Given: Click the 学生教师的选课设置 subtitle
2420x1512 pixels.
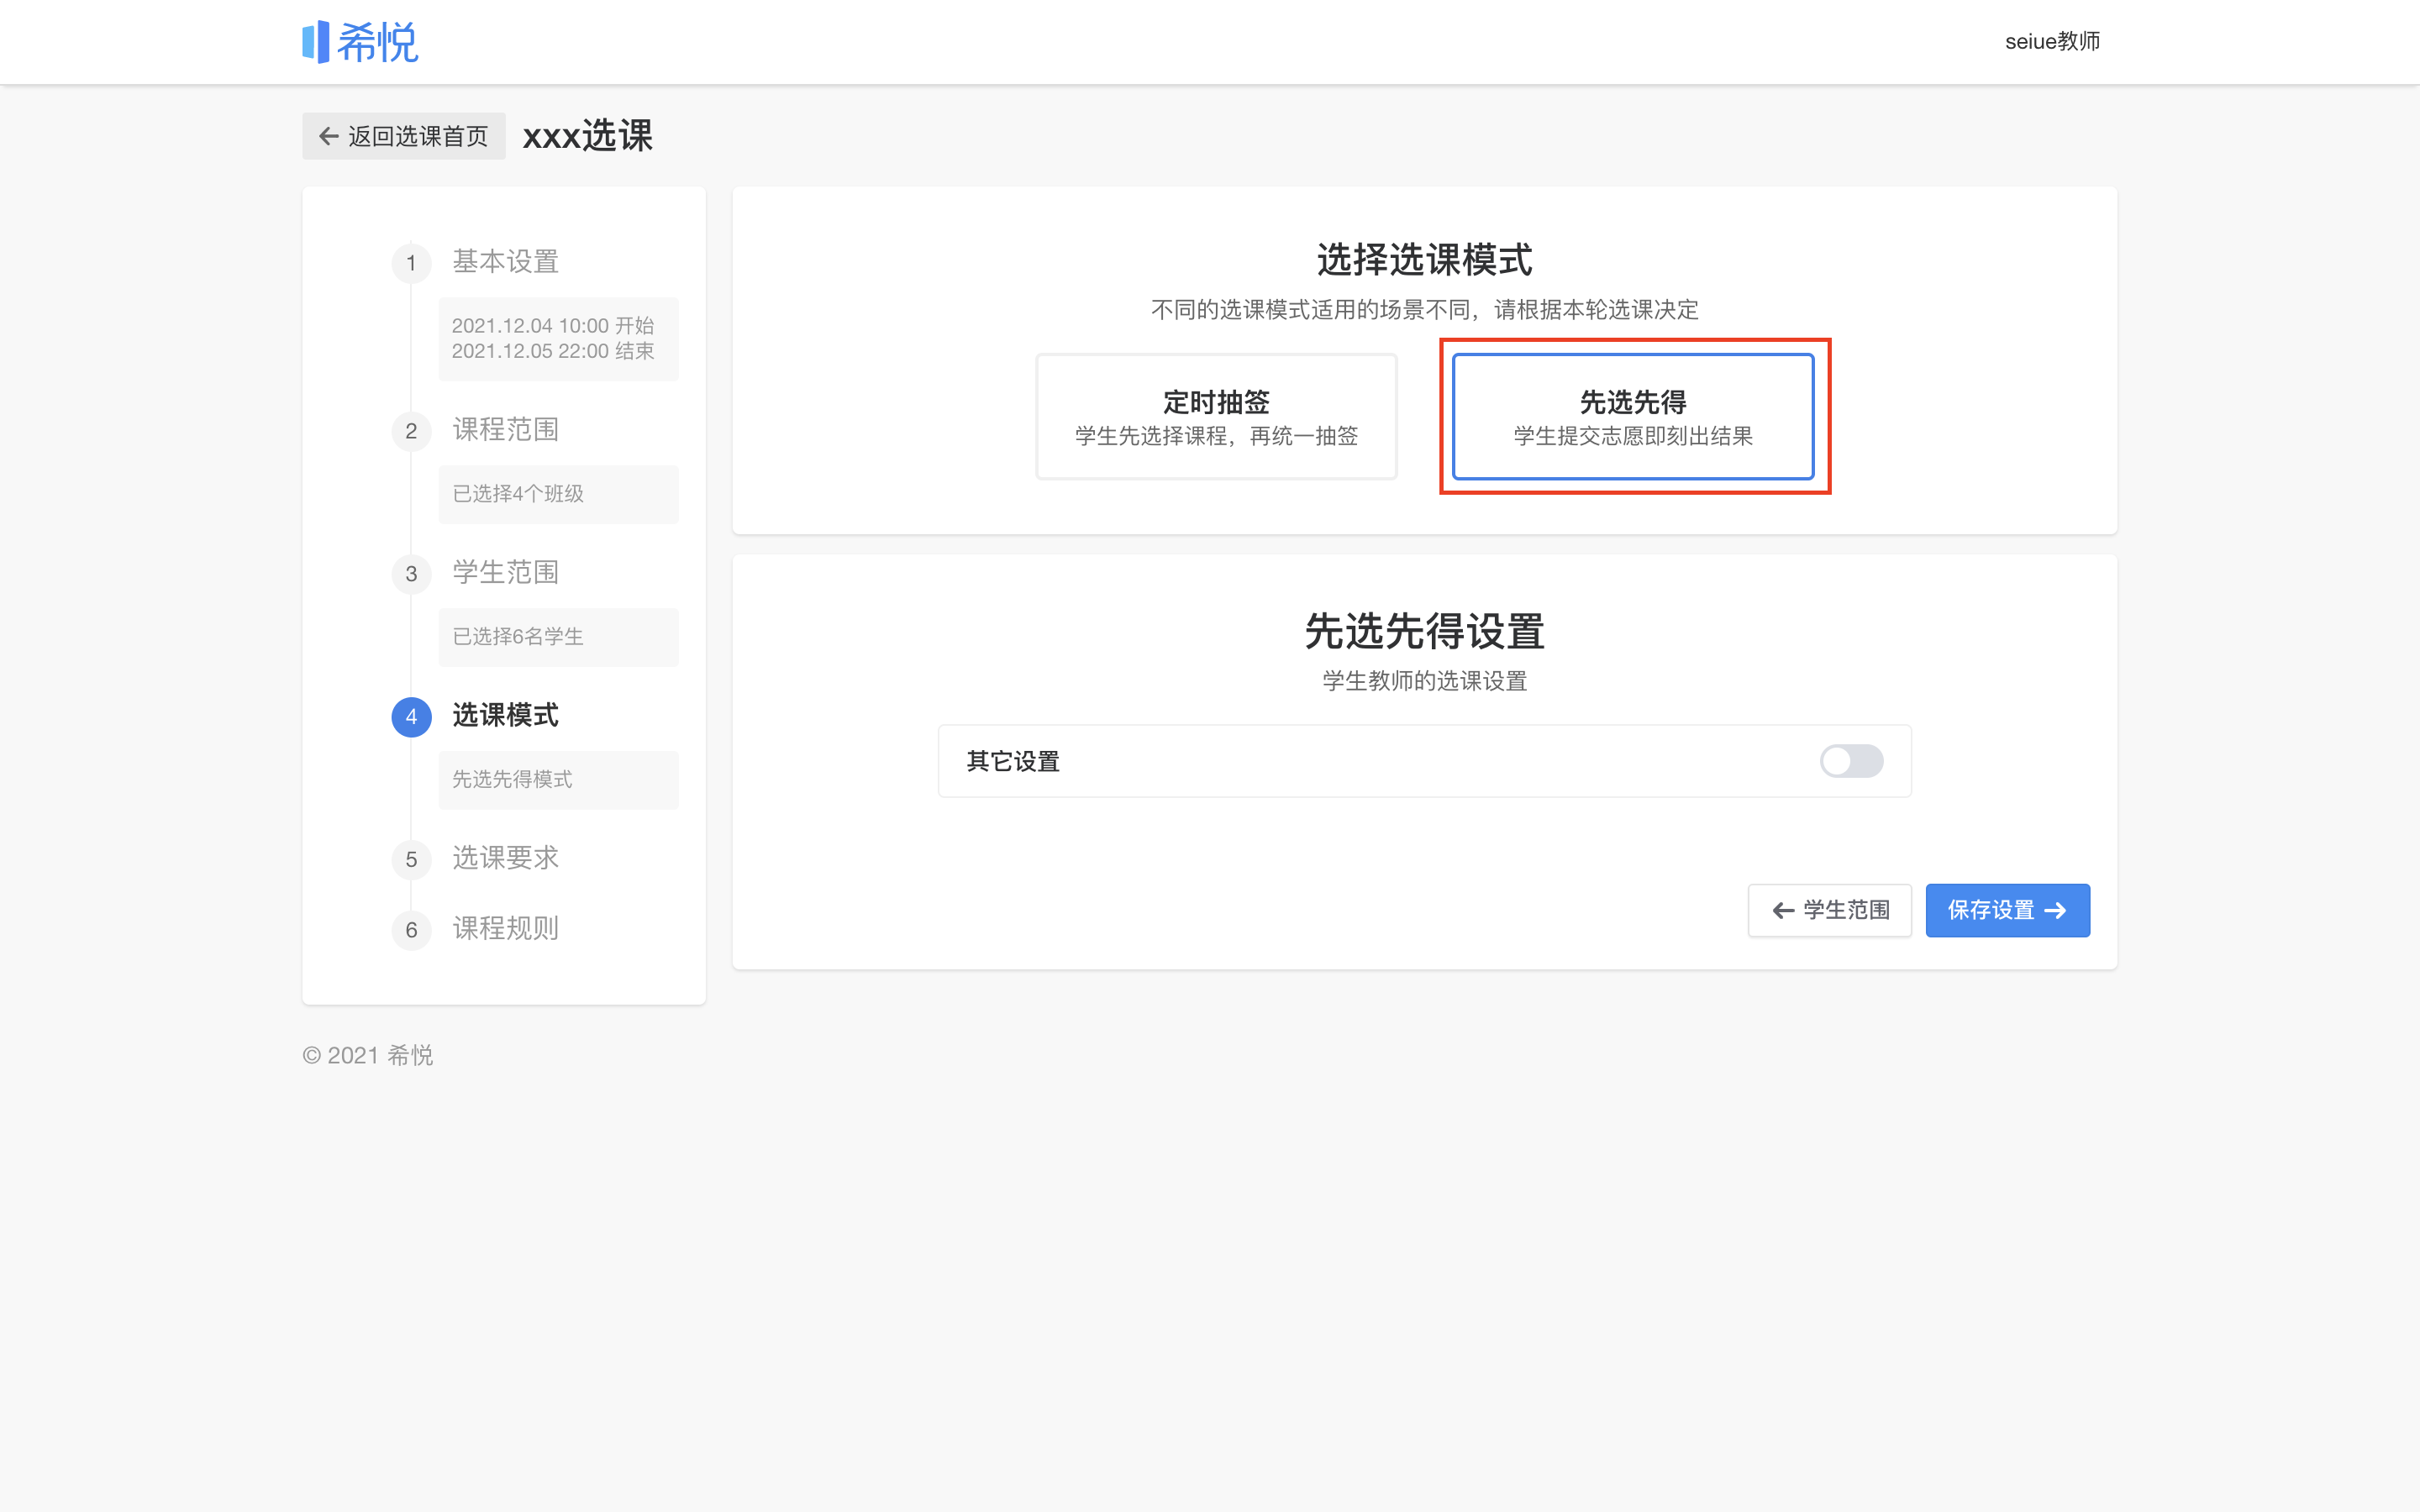Looking at the screenshot, I should click(1424, 681).
